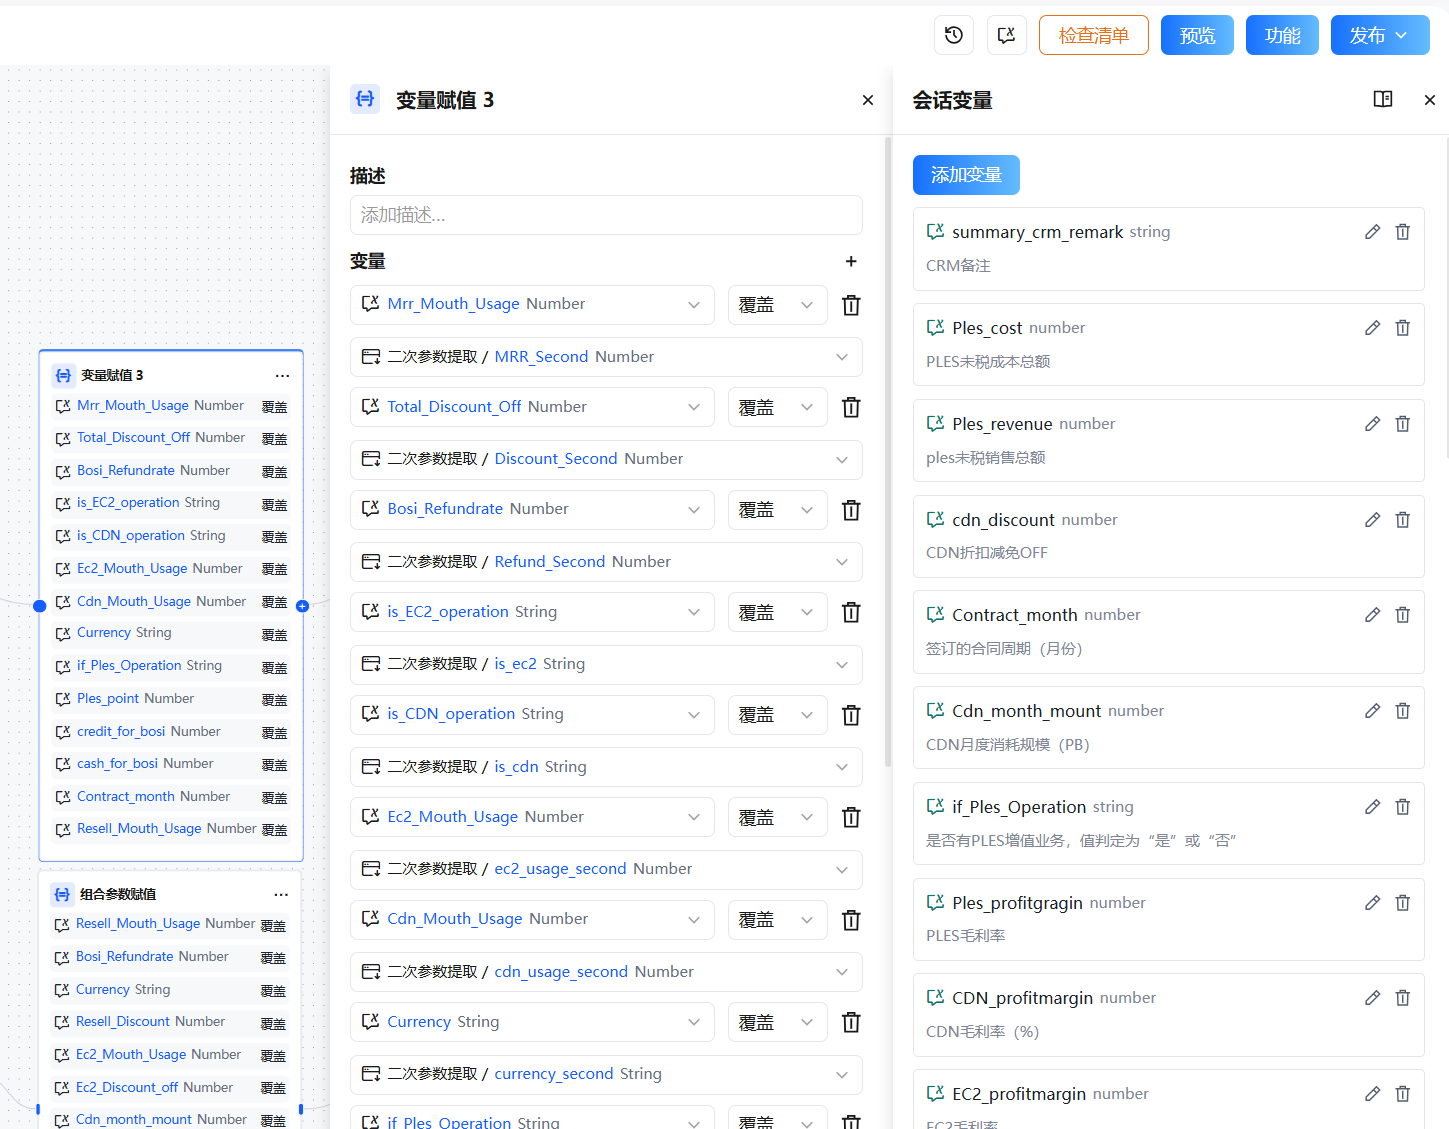Open the 变量赋值 3 node options menu
Image resolution: width=1449 pixels, height=1129 pixels.
pyautogui.click(x=282, y=375)
